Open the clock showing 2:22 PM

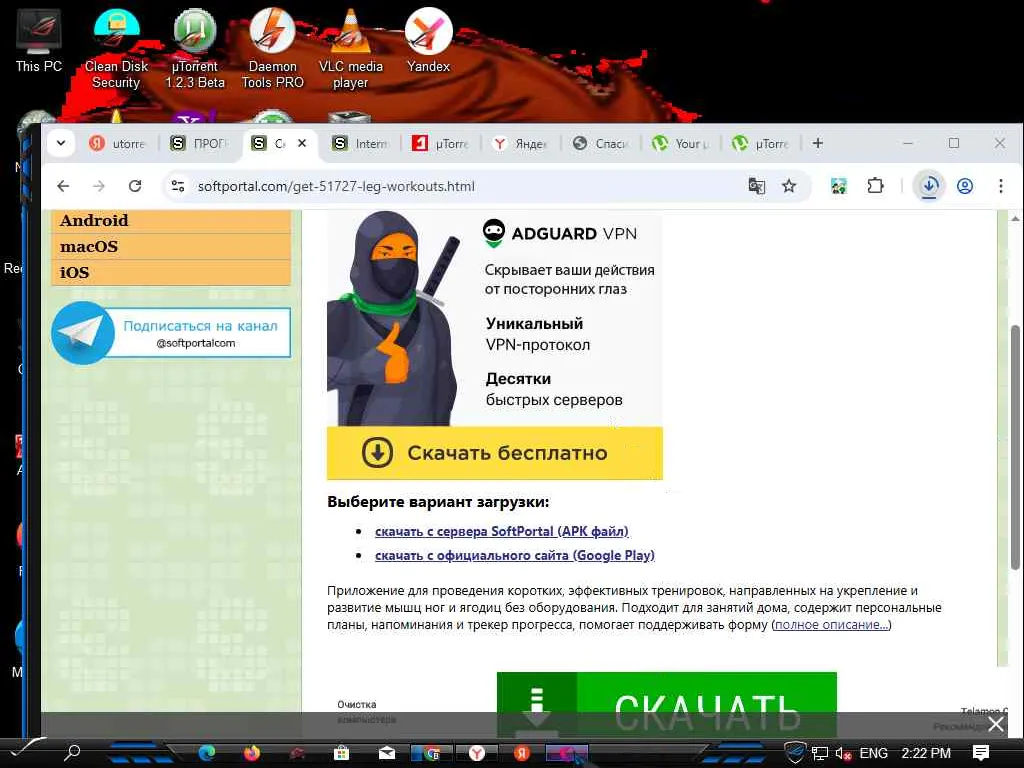click(926, 753)
